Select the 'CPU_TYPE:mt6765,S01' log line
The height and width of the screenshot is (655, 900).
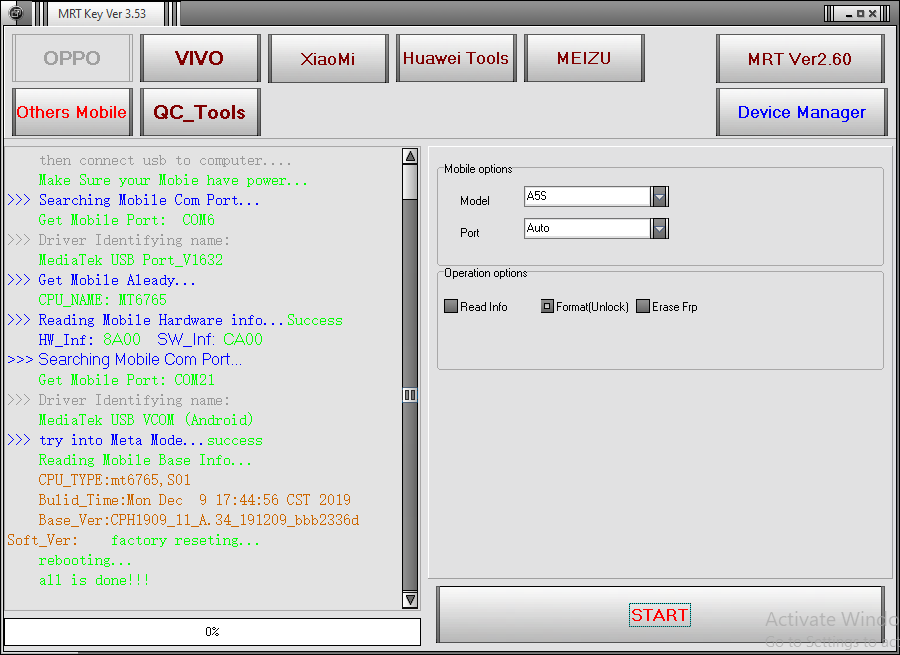click(x=115, y=480)
